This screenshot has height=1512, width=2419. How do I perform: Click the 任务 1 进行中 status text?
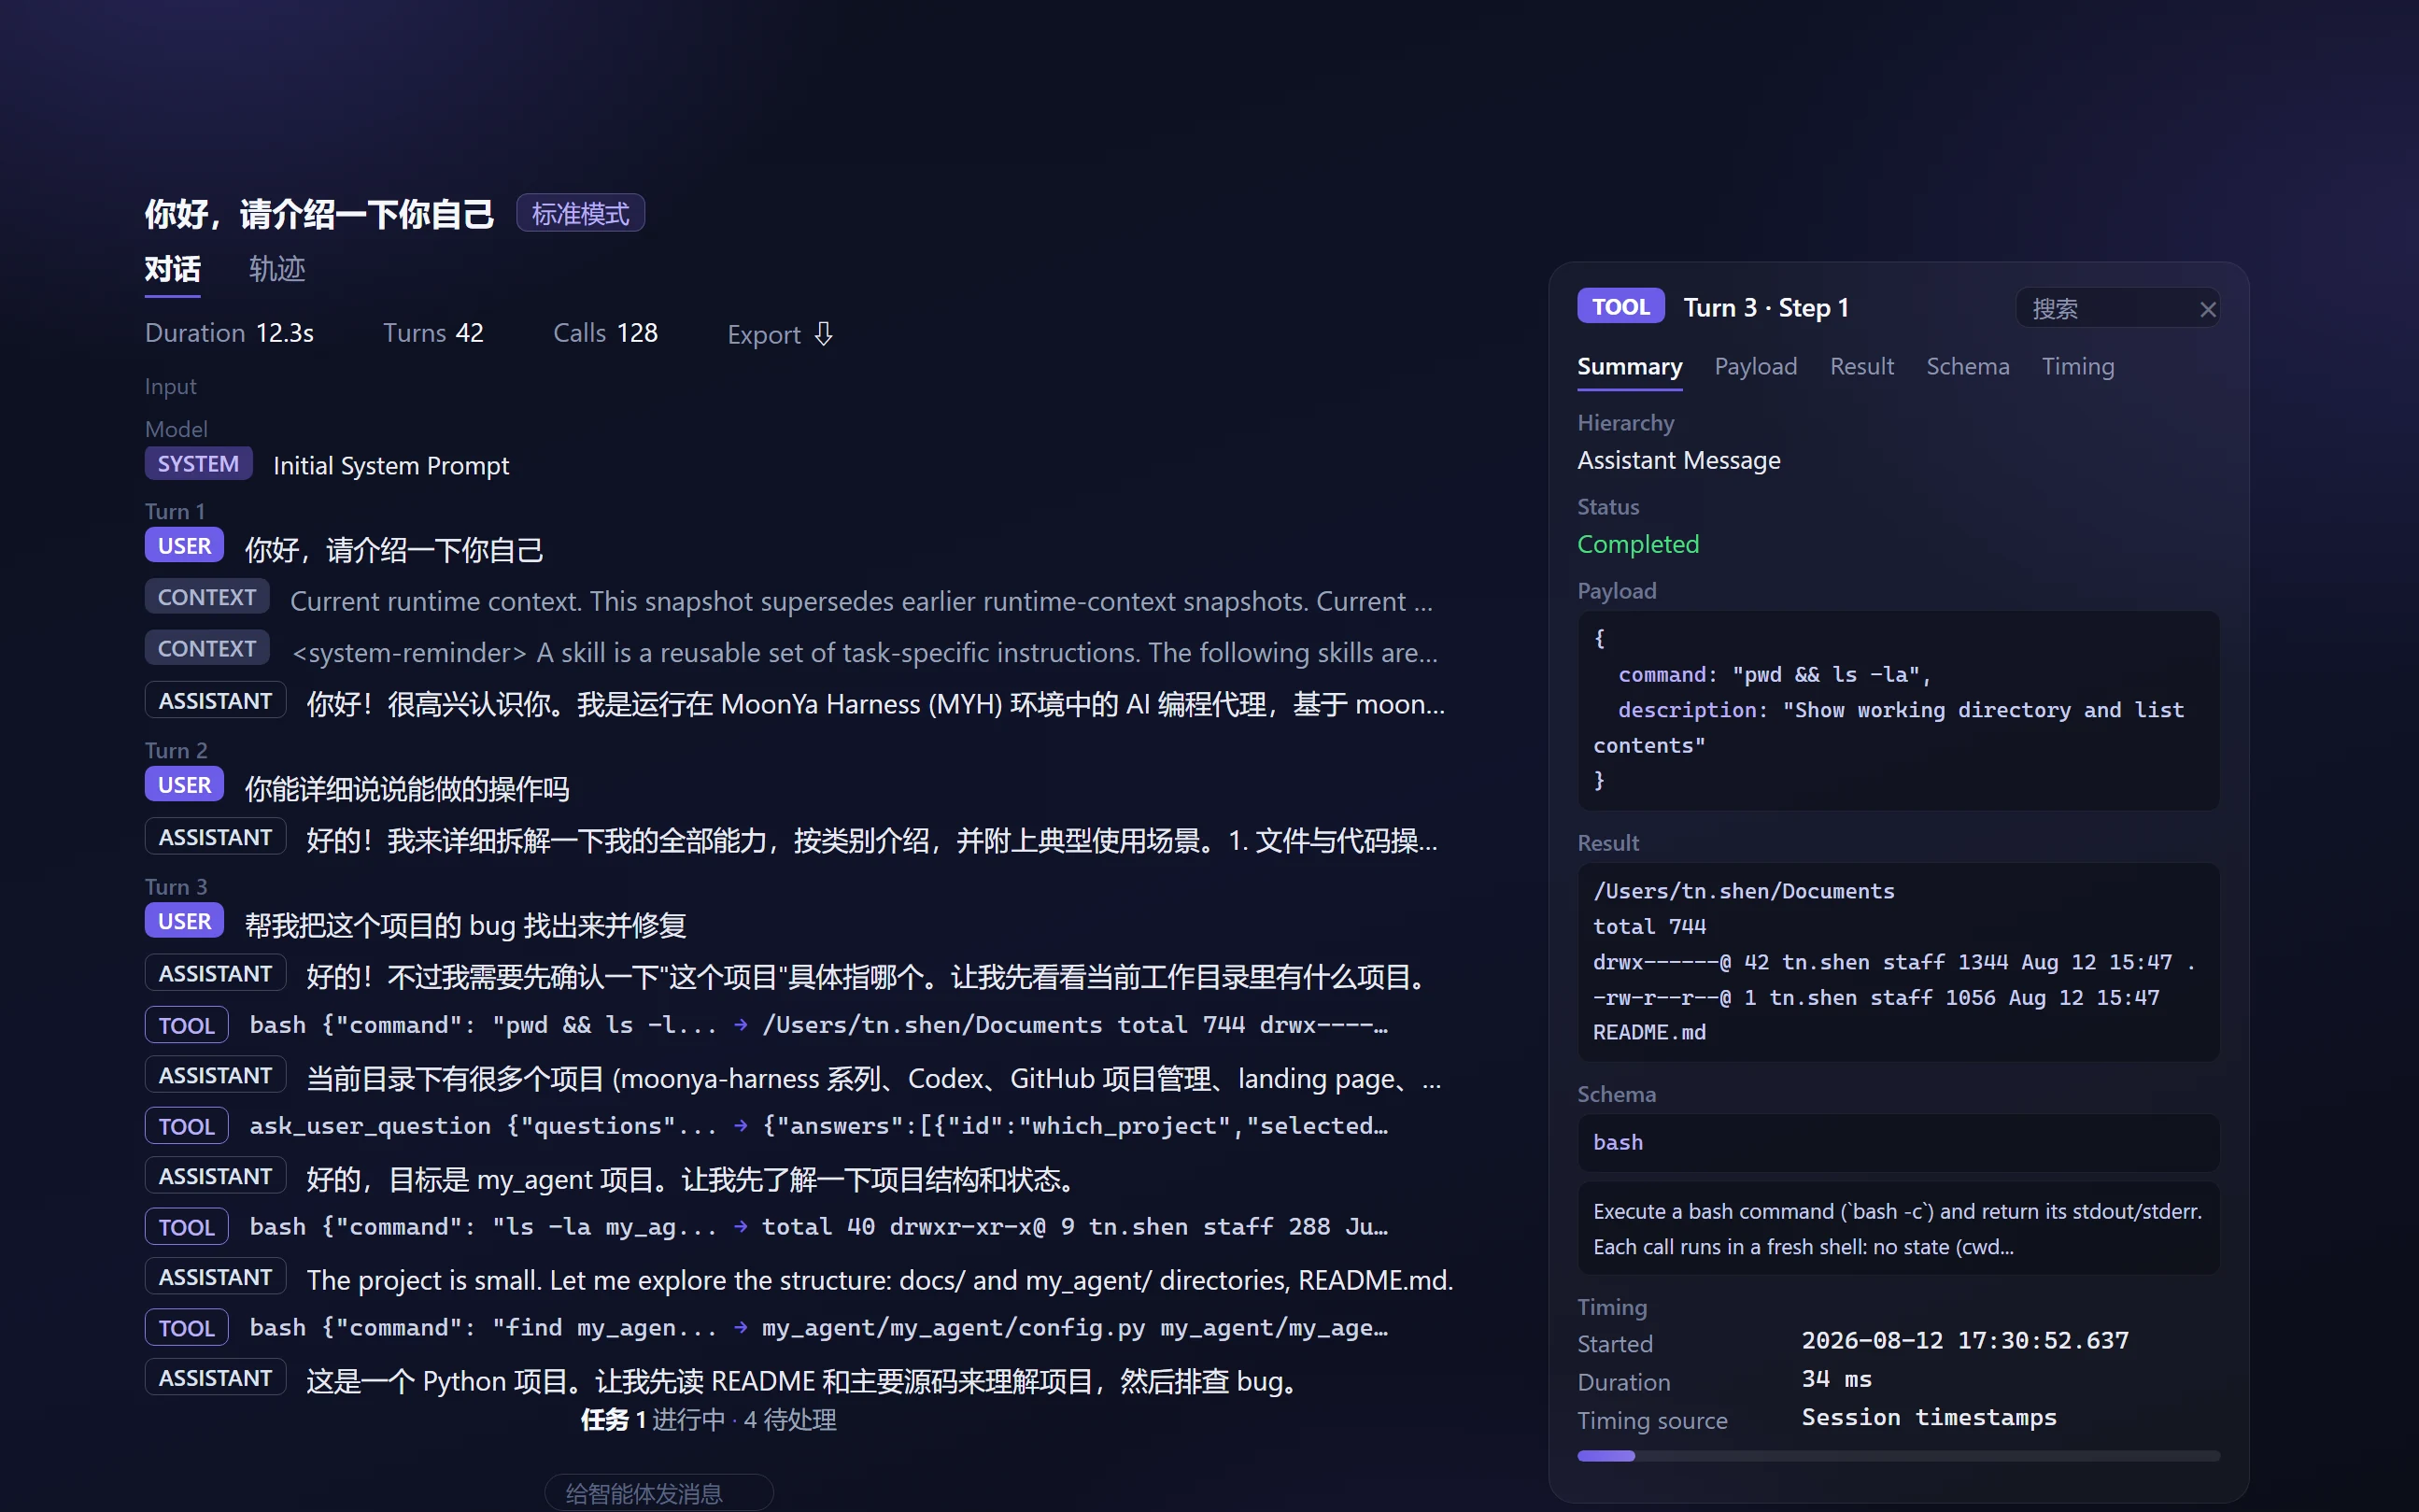(x=653, y=1419)
